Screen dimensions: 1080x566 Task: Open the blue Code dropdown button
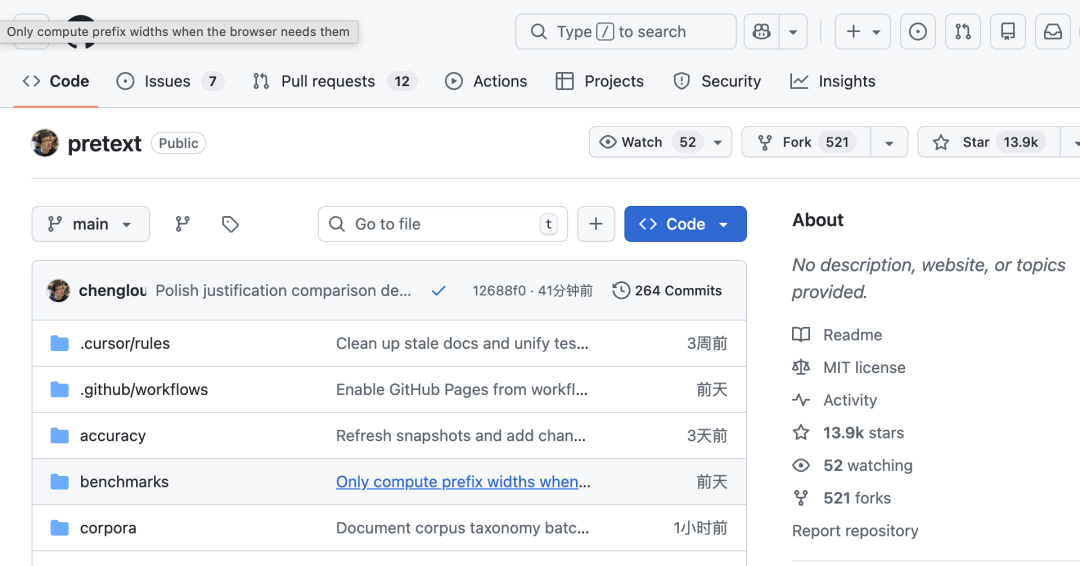click(685, 224)
